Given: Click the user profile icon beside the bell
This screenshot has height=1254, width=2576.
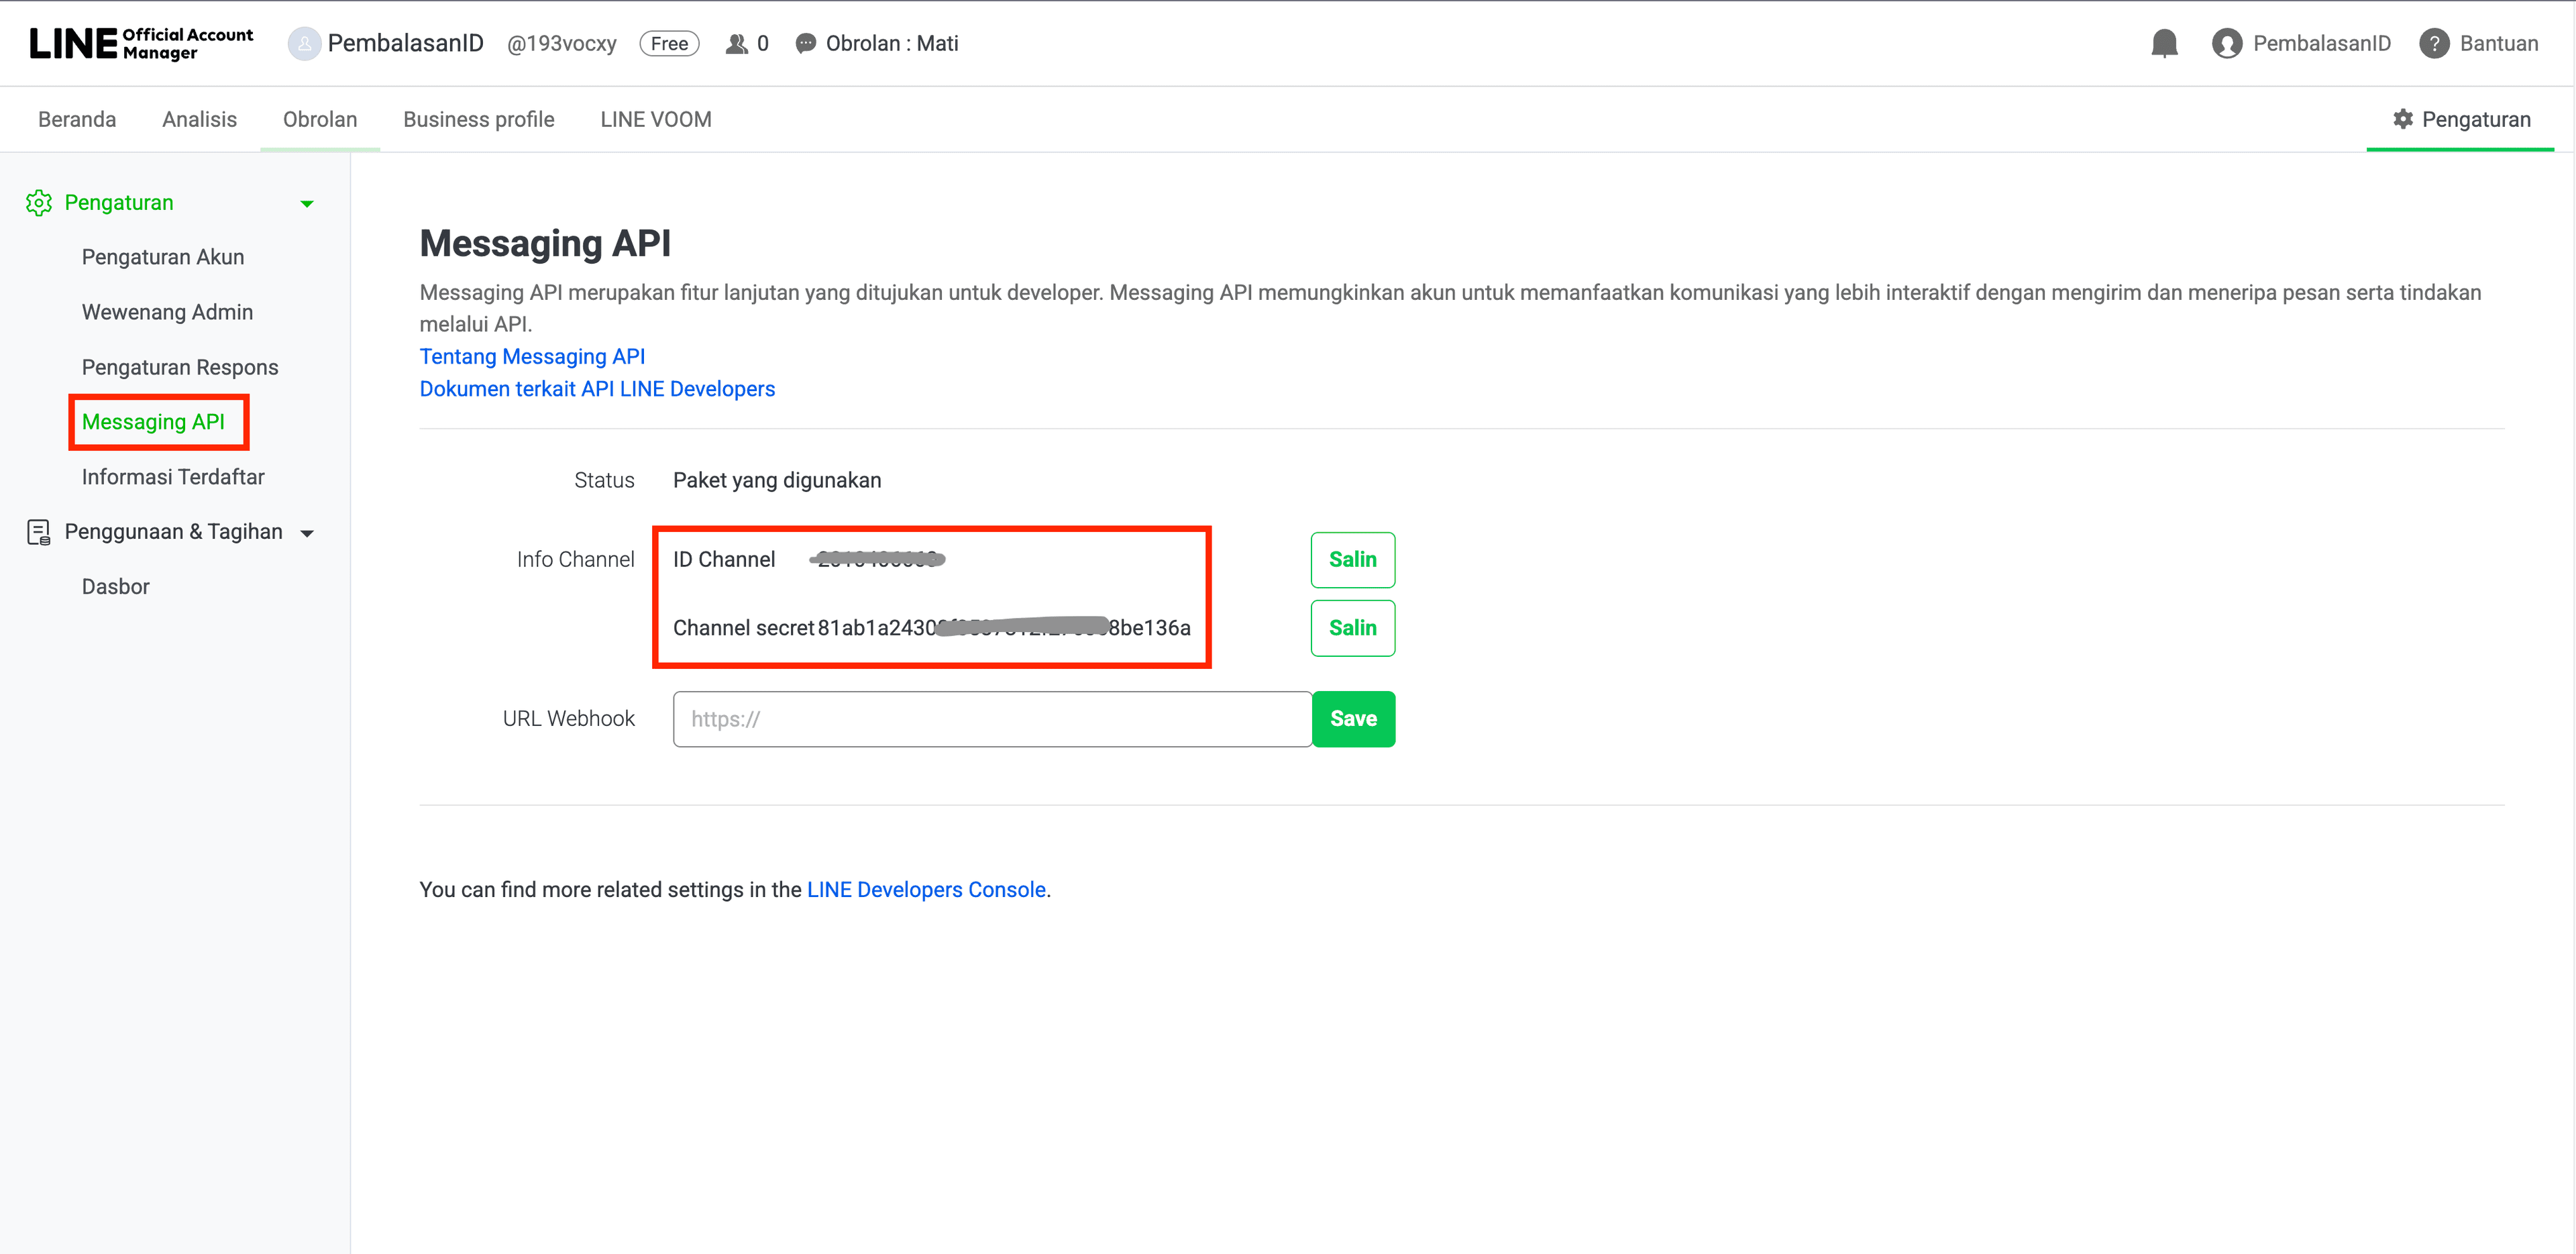Looking at the screenshot, I should pos(2226,44).
